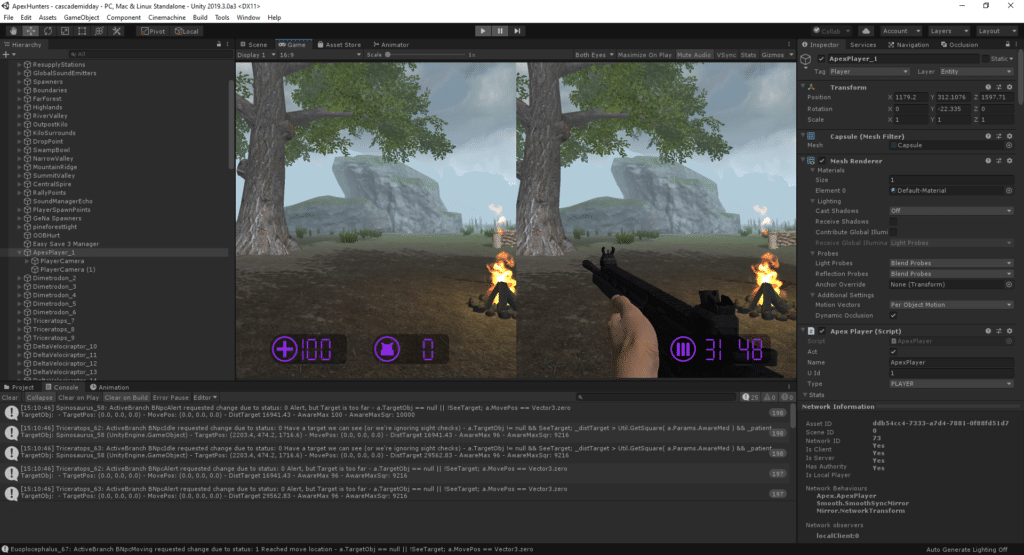The image size is (1024, 555).
Task: Open the custom editor tools icon
Action: point(116,31)
